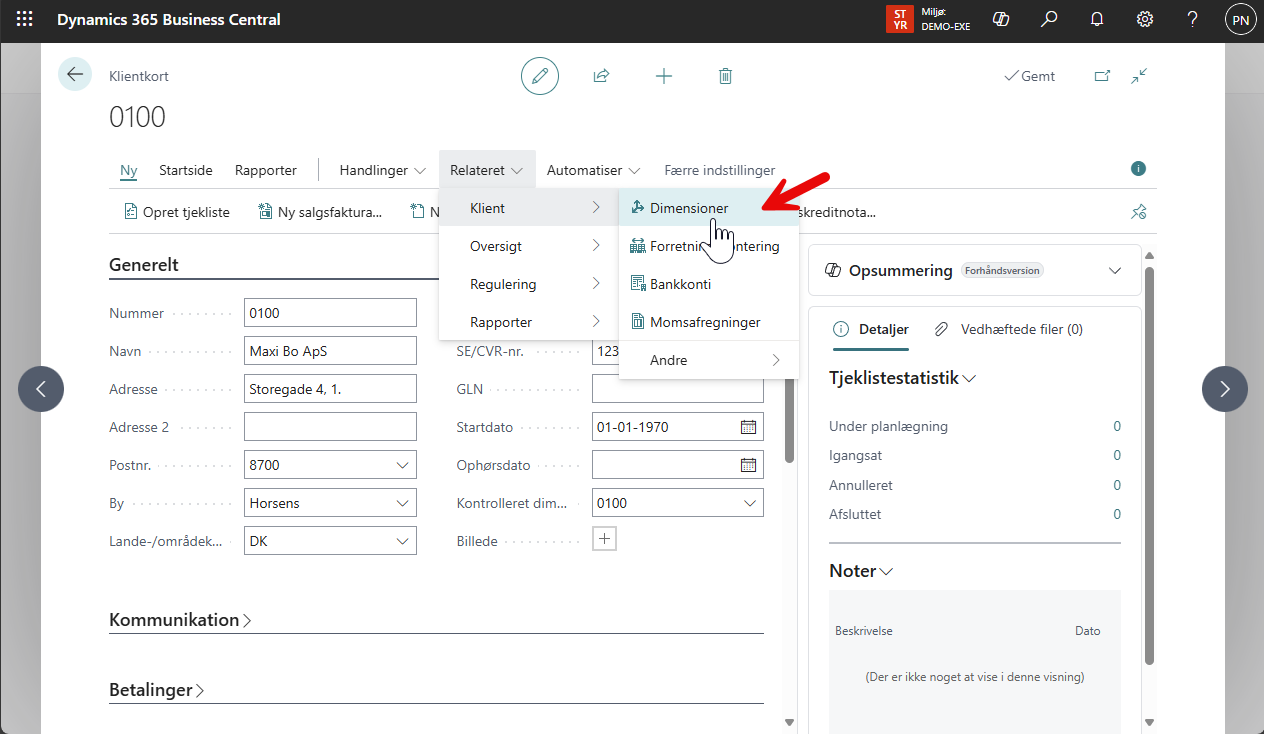
Task: Click the plus icon to add new
Action: coord(663,76)
